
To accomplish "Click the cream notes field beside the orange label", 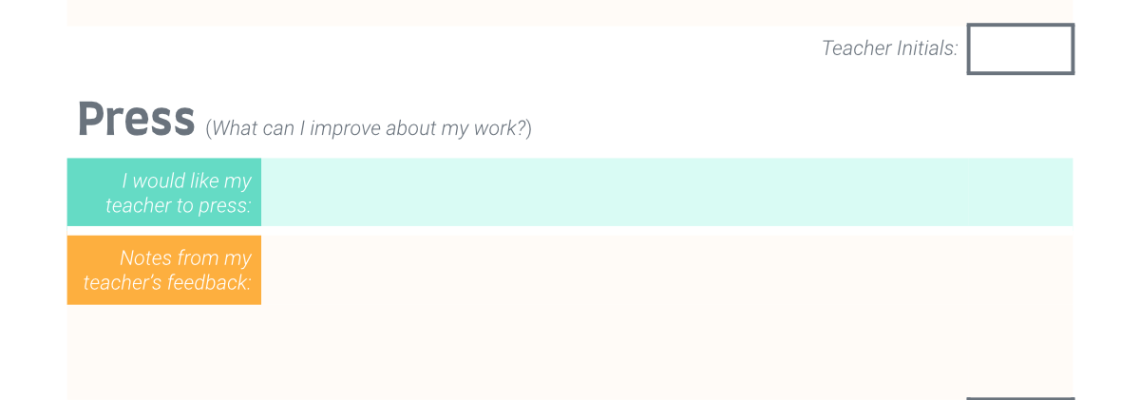I will (667, 270).
